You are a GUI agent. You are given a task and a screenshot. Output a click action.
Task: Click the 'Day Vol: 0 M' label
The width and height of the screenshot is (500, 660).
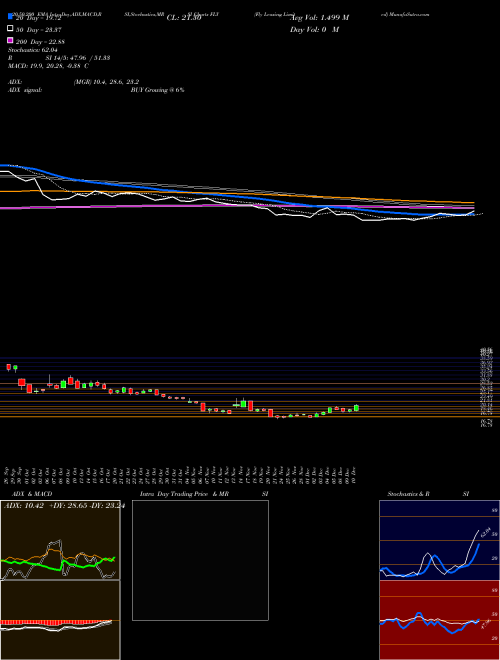(315, 29)
